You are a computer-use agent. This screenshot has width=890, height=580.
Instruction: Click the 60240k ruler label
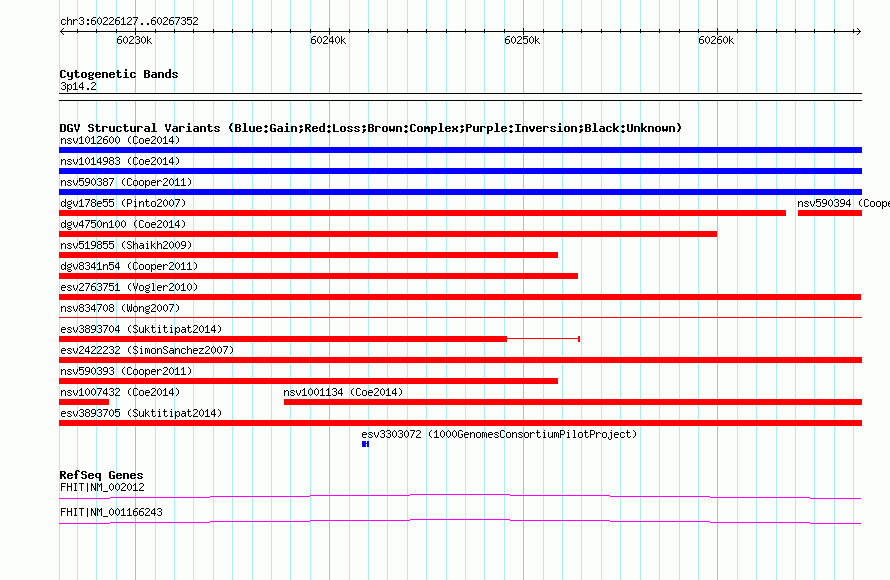[328, 40]
